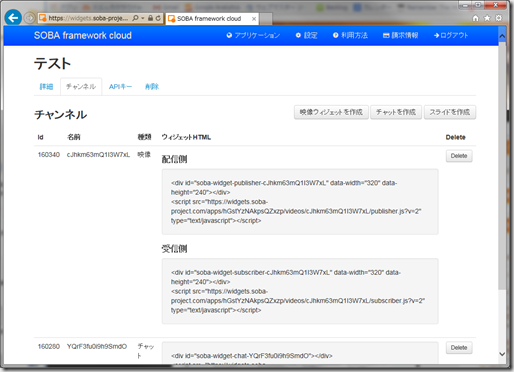The image size is (514, 372).
Task: Delete channel 160280
Action: pos(459,348)
